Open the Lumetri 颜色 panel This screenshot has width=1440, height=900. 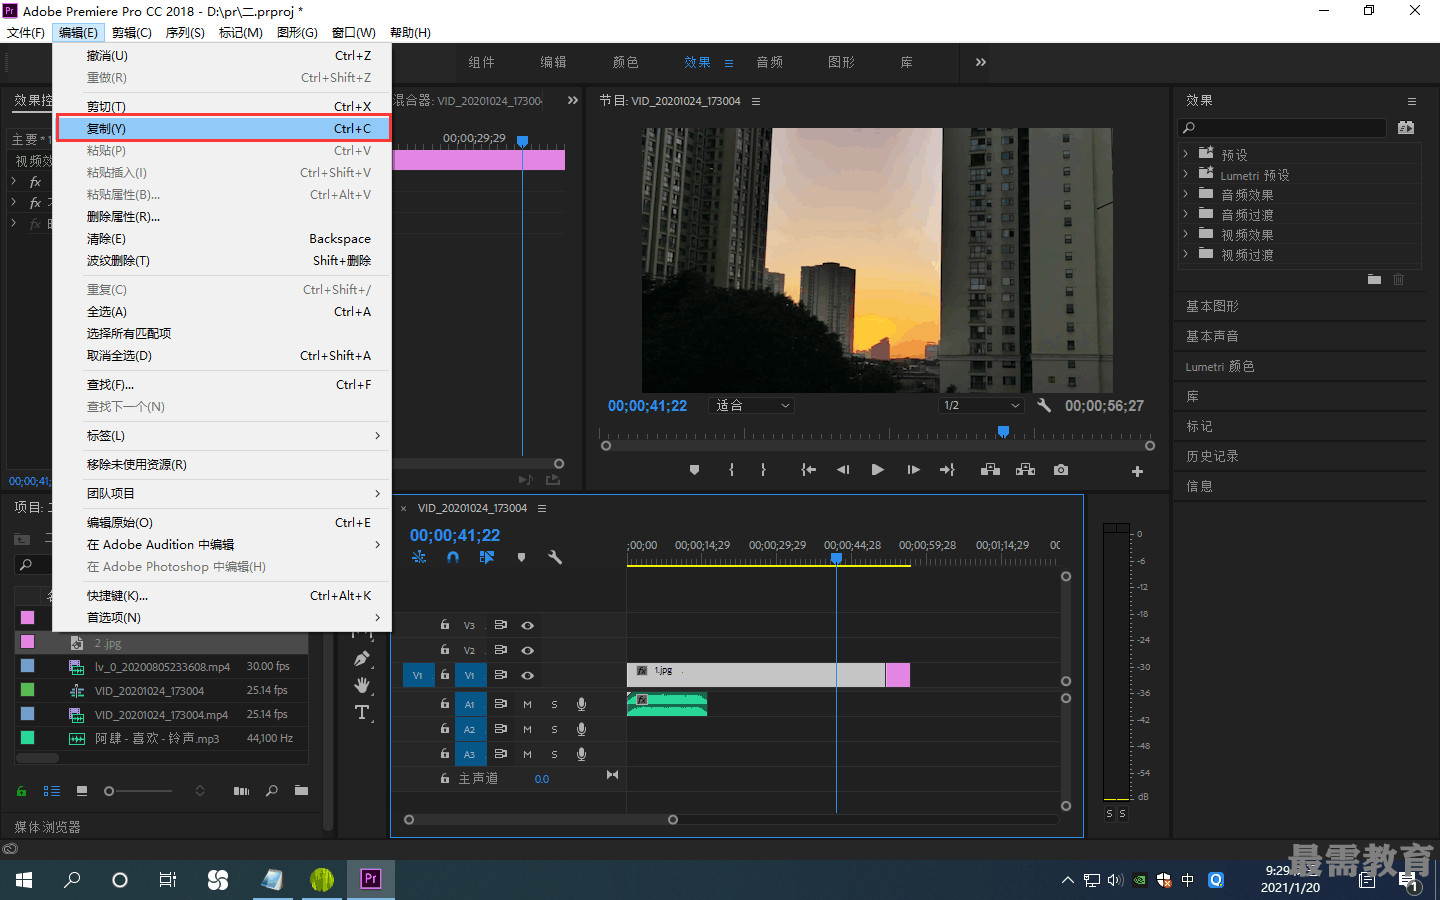click(x=1220, y=366)
